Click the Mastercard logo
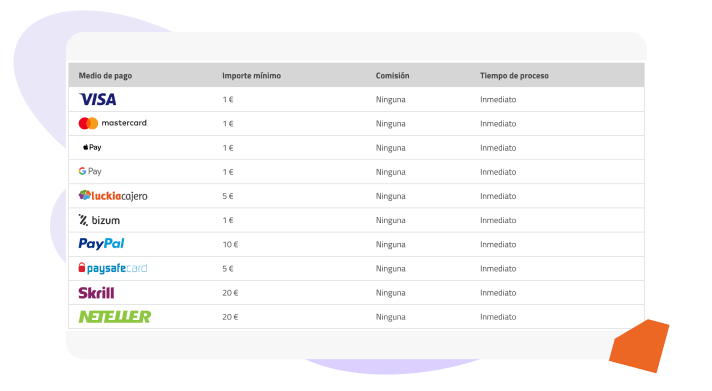 [113, 123]
